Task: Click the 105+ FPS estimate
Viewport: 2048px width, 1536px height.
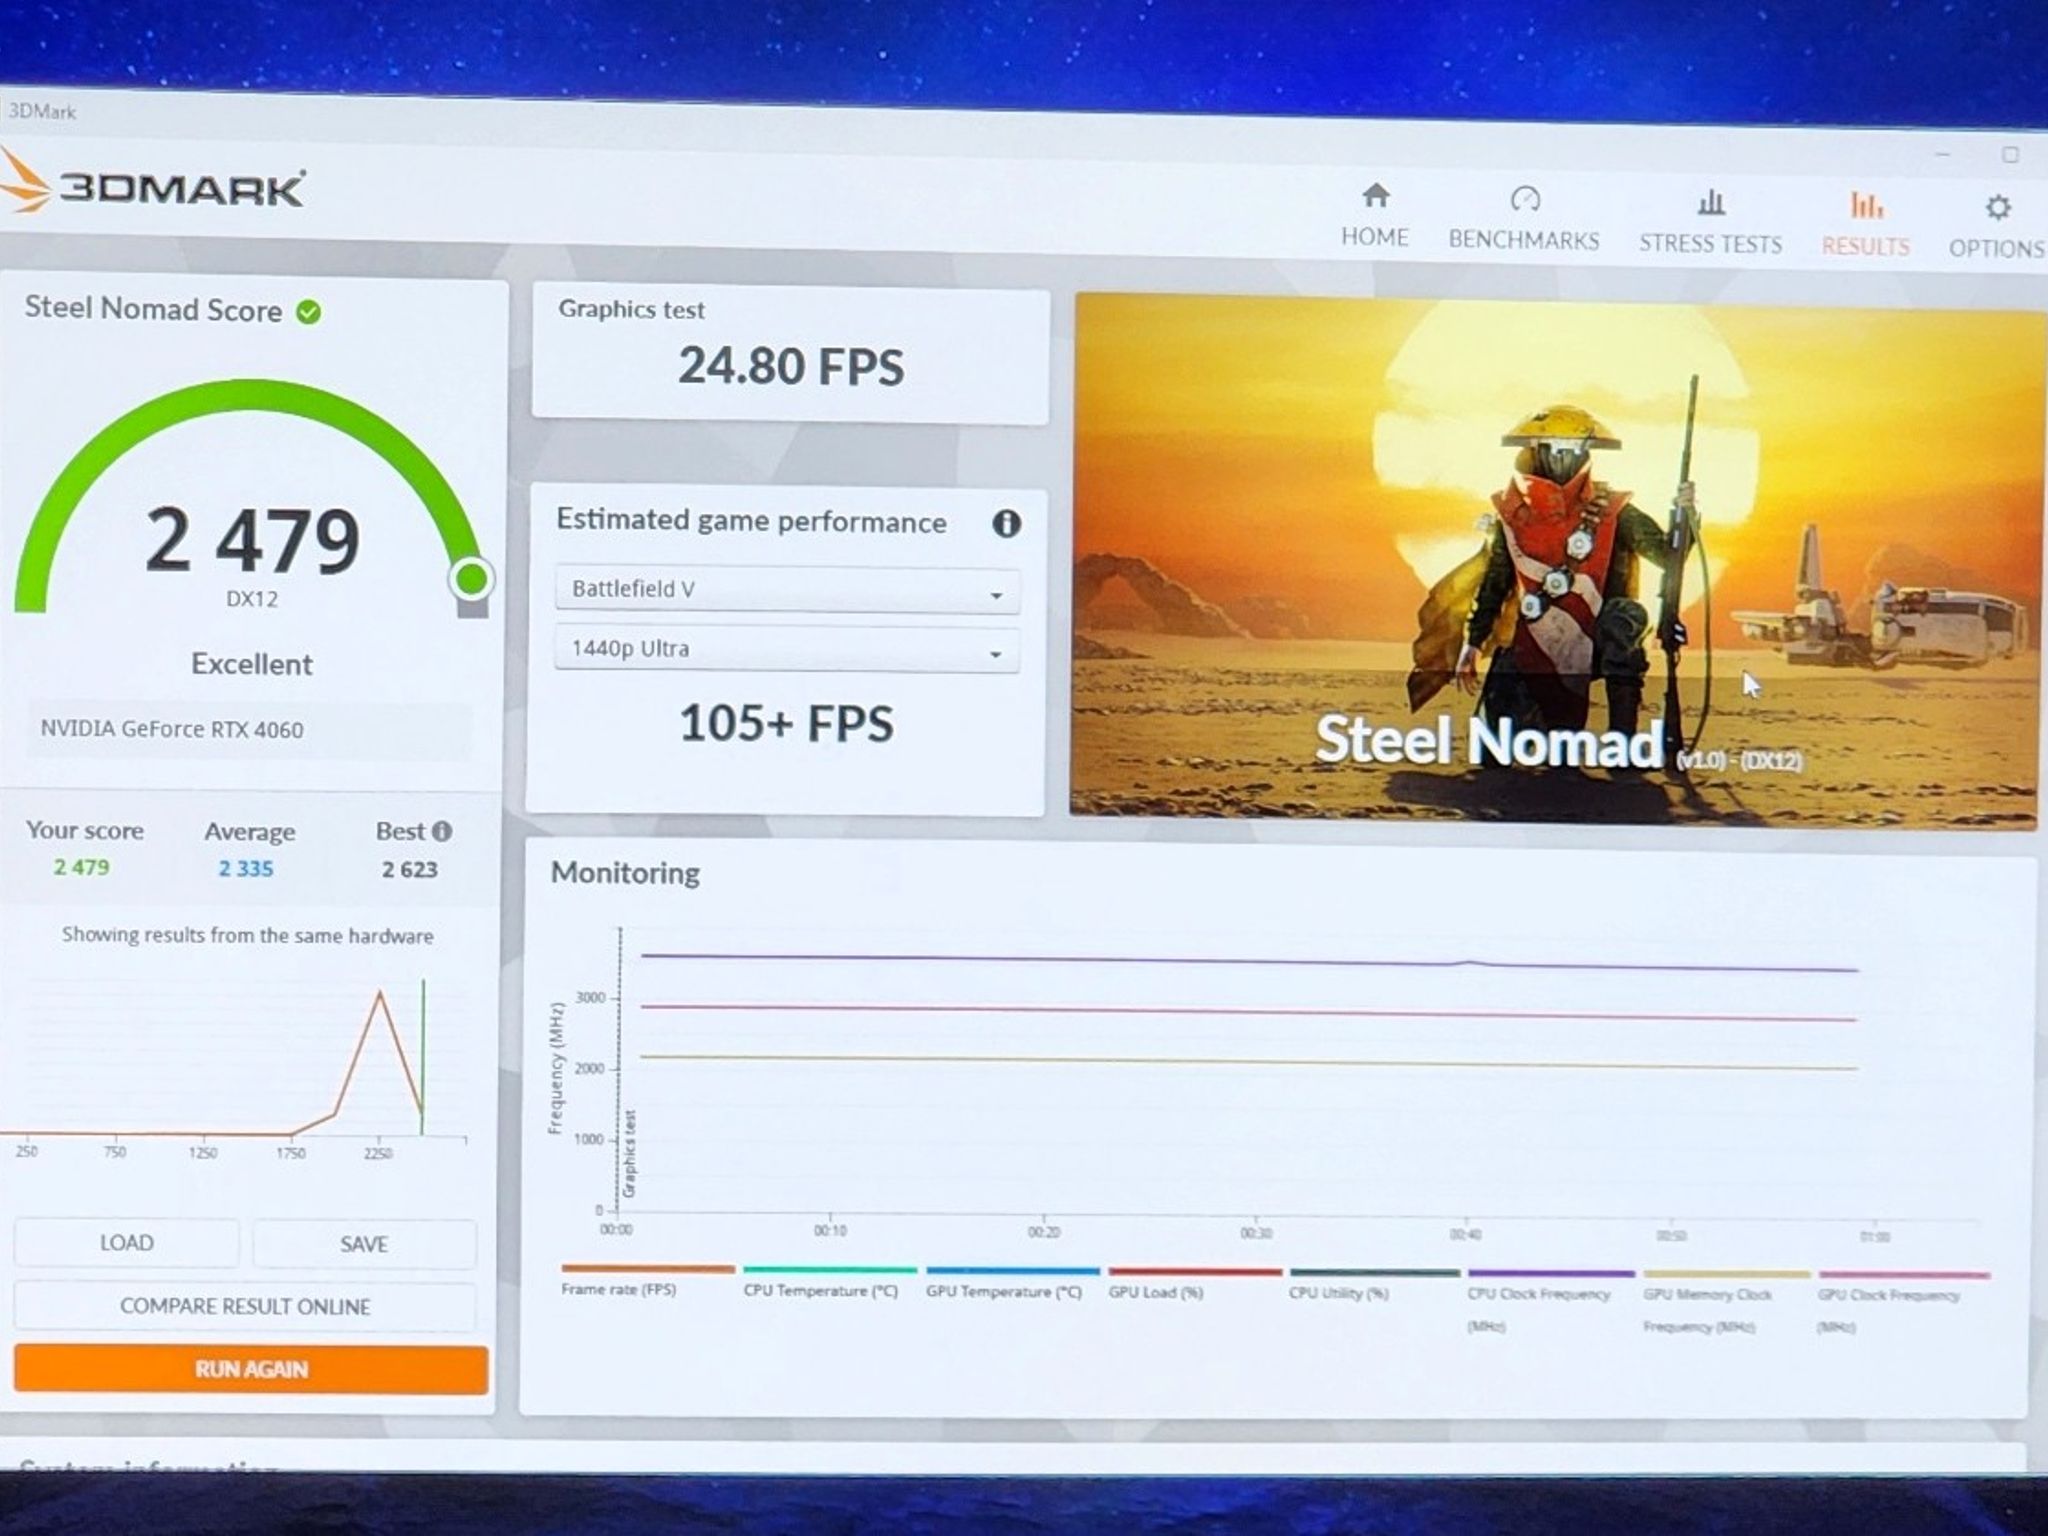Action: pyautogui.click(x=786, y=723)
